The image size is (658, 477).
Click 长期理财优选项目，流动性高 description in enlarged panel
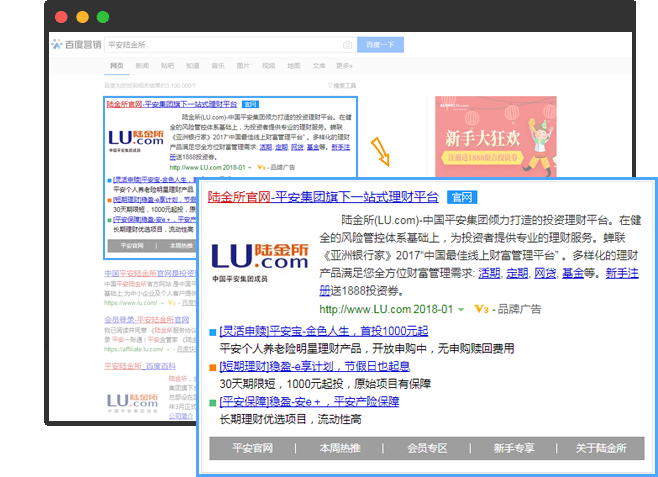pos(290,419)
